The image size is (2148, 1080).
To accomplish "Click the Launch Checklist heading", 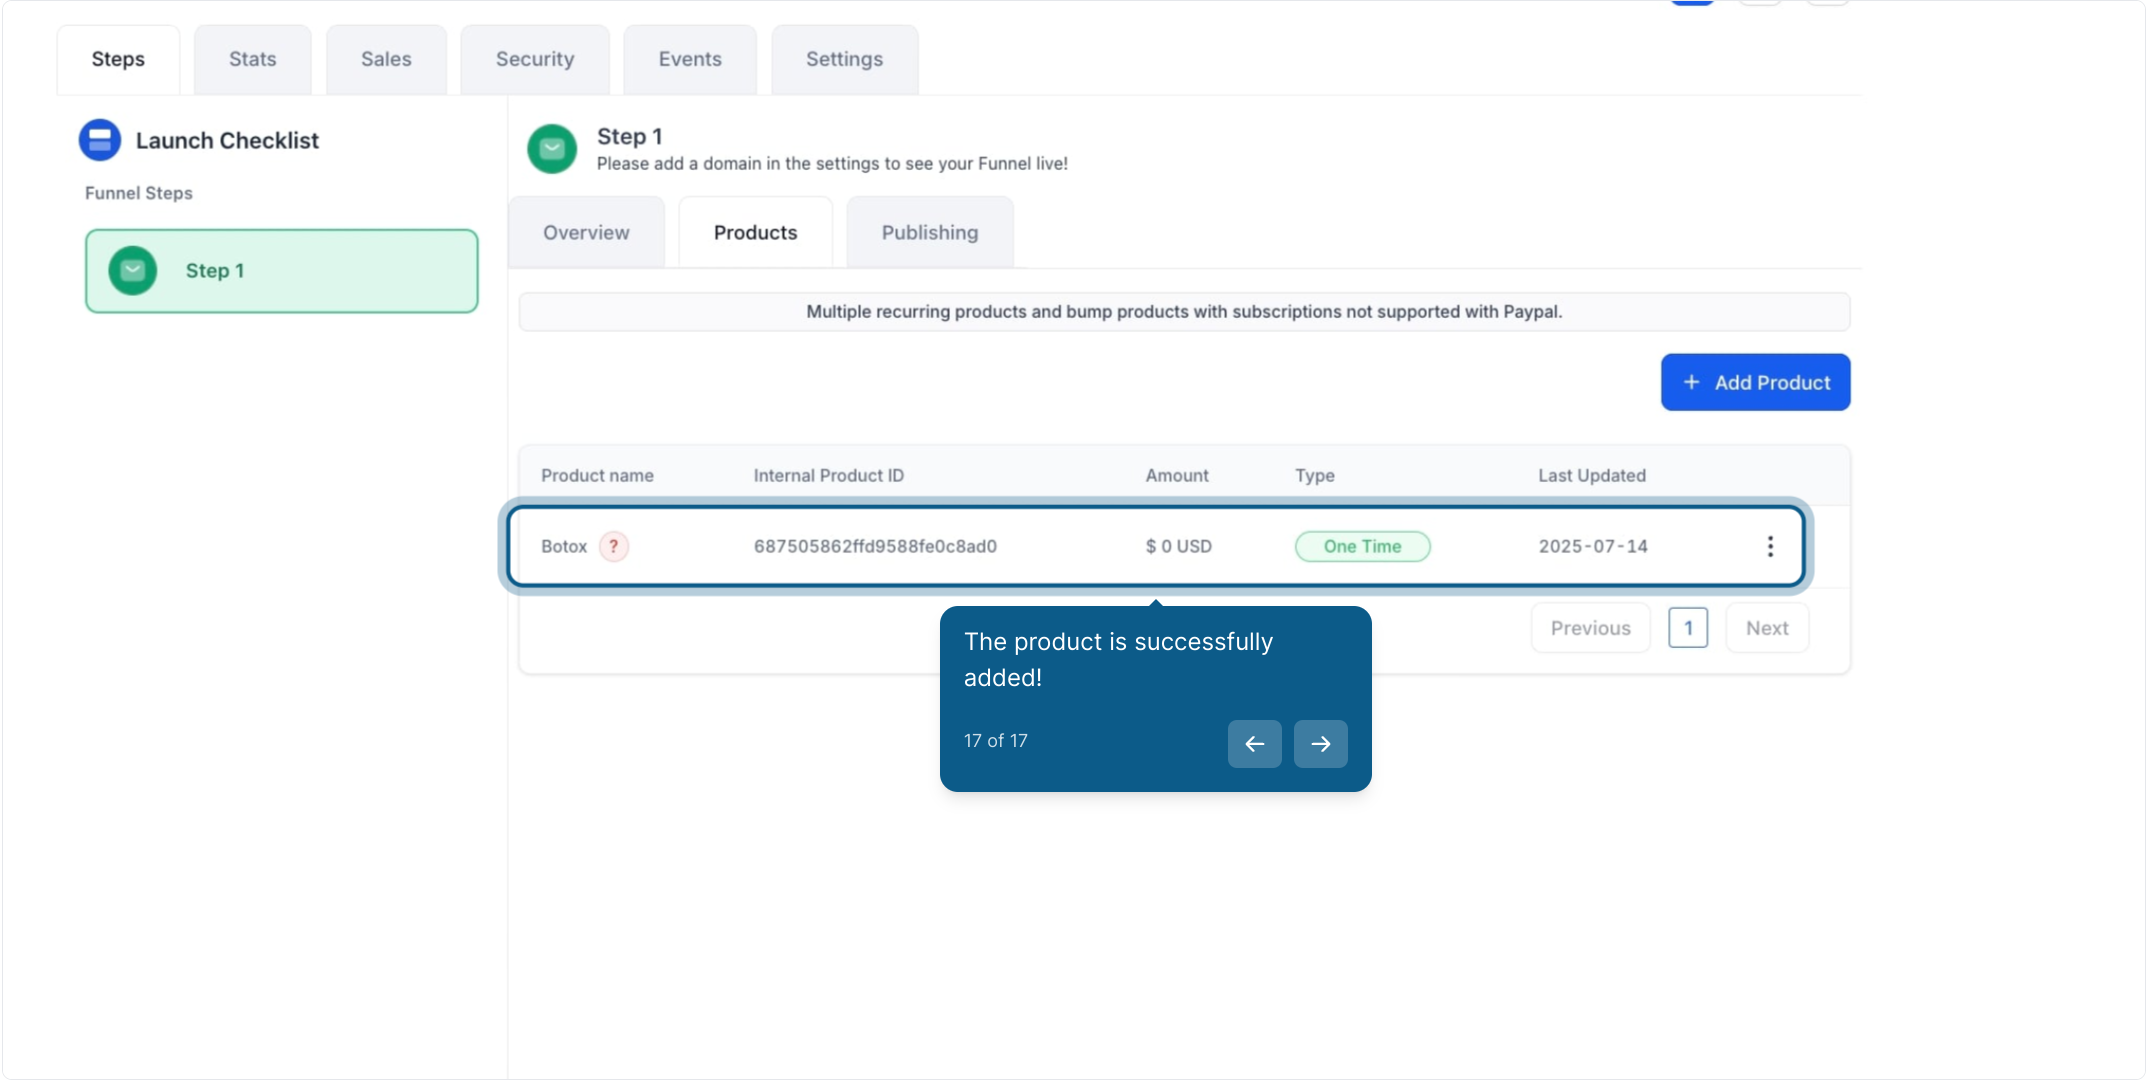I will pyautogui.click(x=227, y=141).
